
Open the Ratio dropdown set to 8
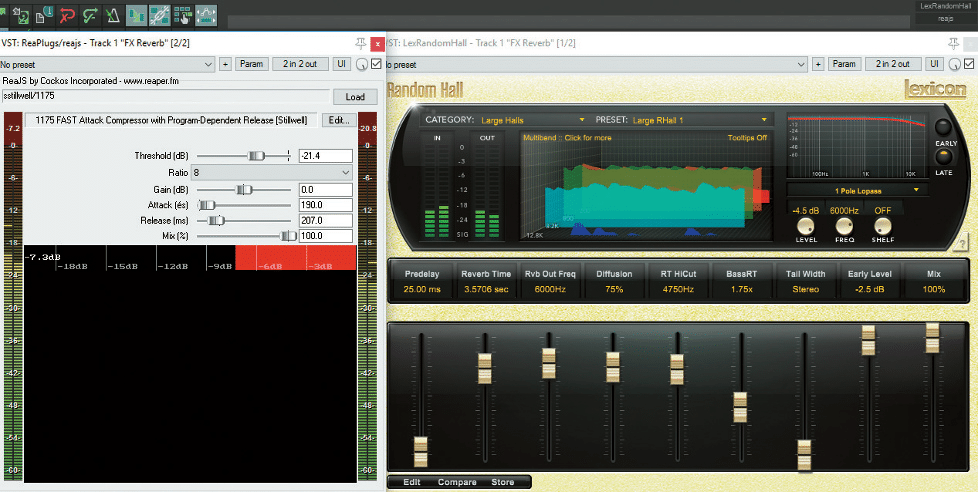[272, 172]
